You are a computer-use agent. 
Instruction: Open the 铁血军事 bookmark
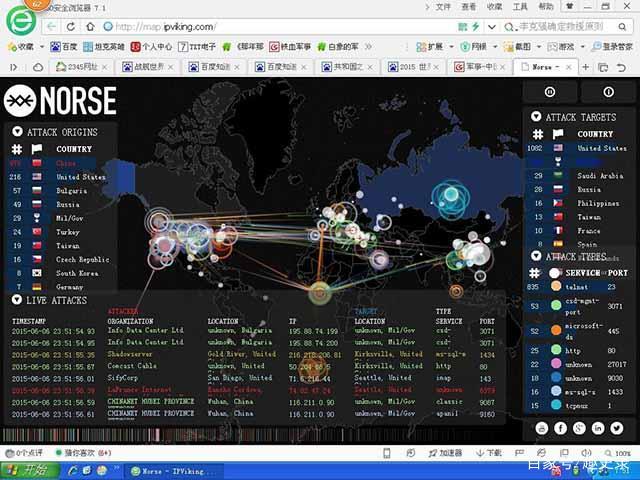[290, 47]
